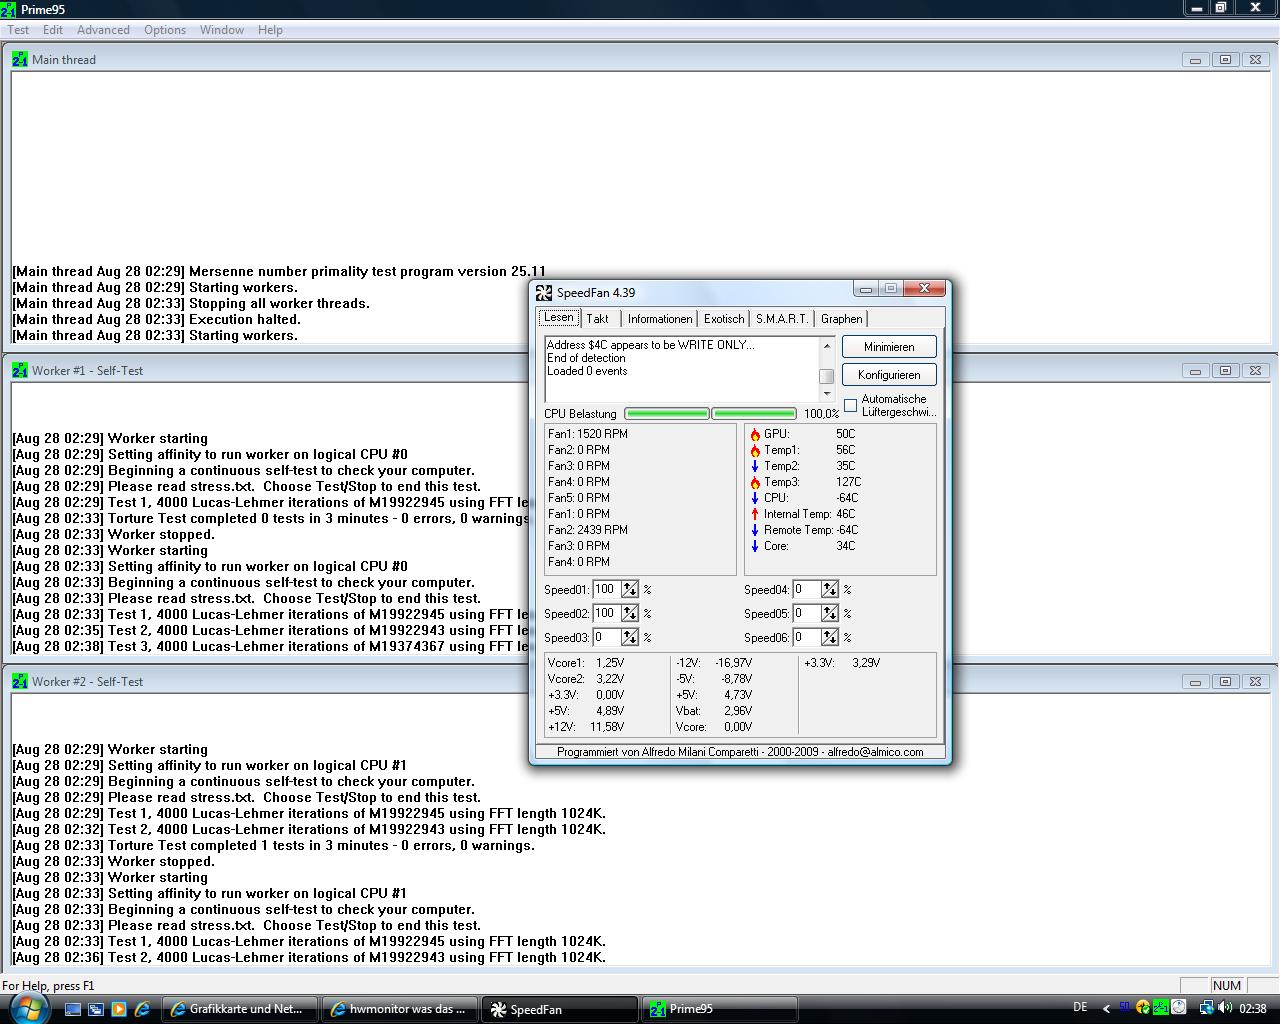
Task: Open the Options menu
Action: point(165,30)
